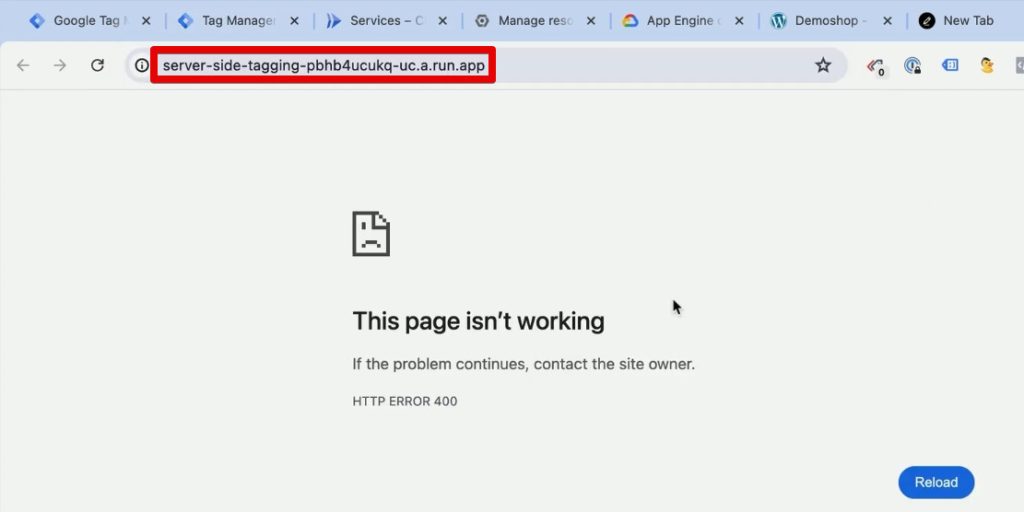Image resolution: width=1024 pixels, height=512 pixels.
Task: Open the blue circular lock extension icon
Action: (x=912, y=65)
